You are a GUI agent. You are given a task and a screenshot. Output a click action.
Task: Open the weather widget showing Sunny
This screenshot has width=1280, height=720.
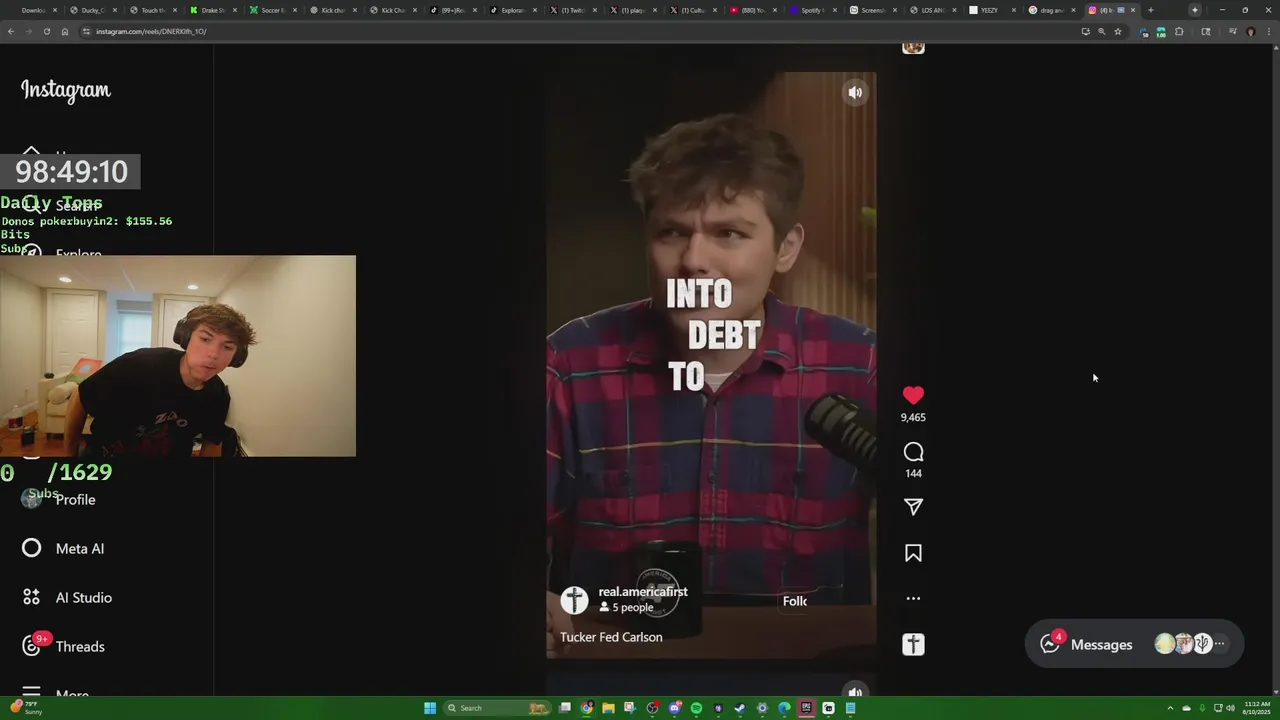25,708
